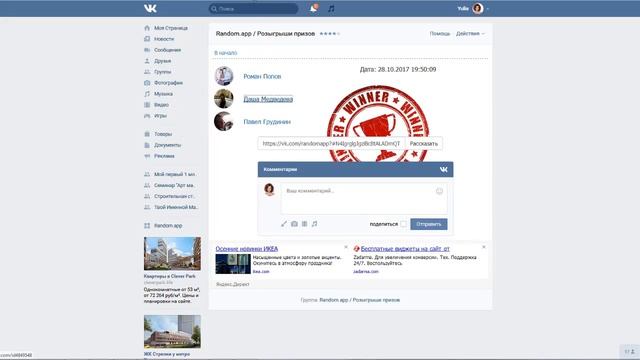Open Даша Медведева profile link
The image size is (640, 360).
(268, 99)
